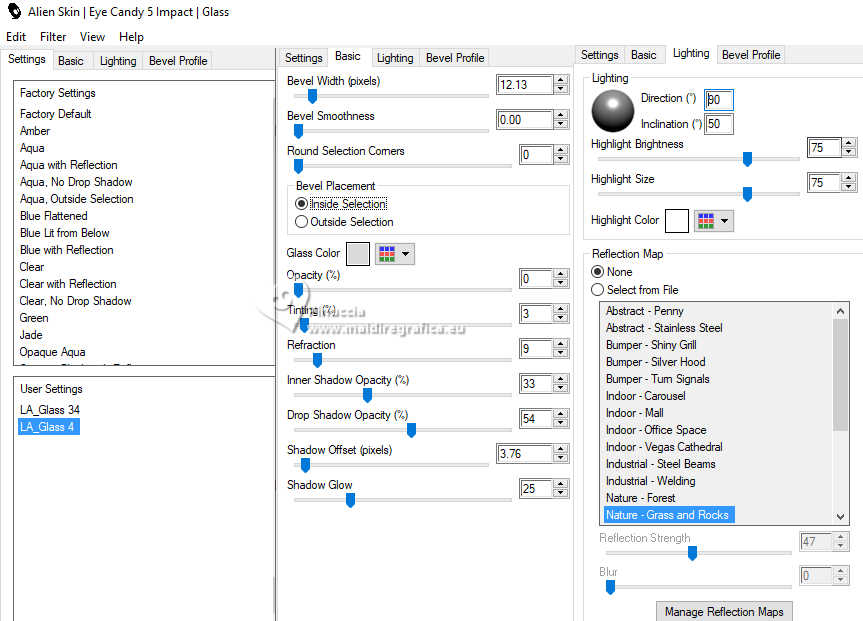Open Bevel Profile tab in middle panel
The height and width of the screenshot is (621, 863).
click(x=455, y=58)
